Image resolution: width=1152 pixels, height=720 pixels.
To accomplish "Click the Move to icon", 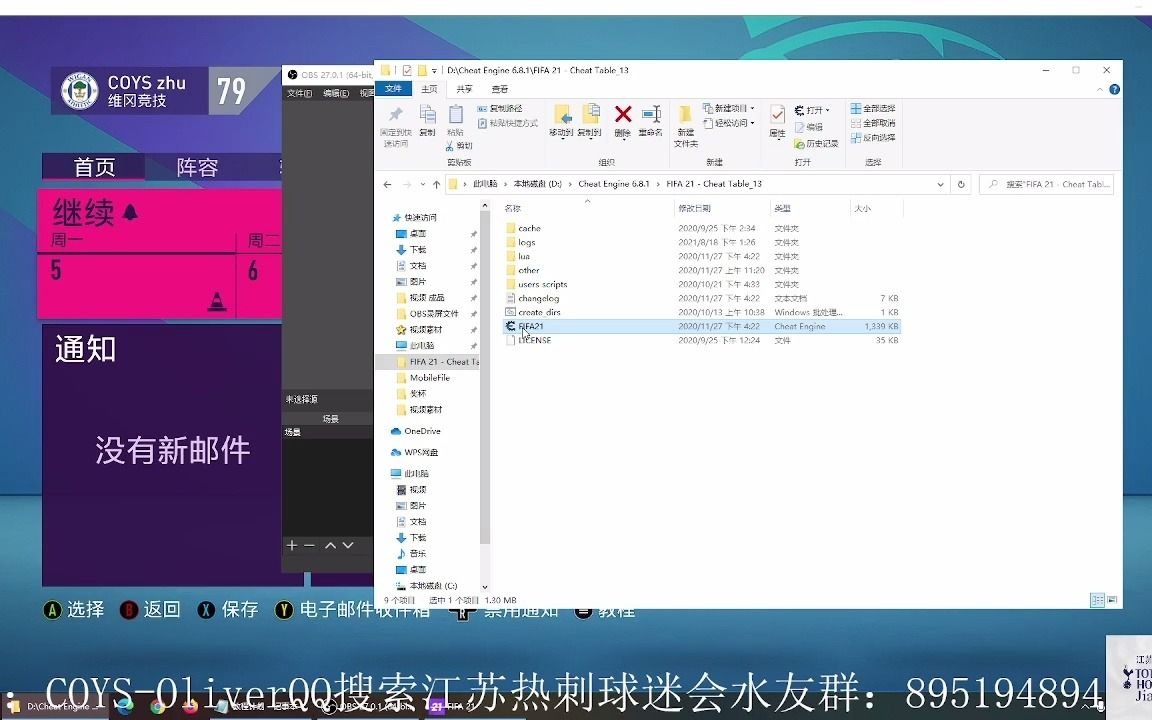I will pos(561,121).
